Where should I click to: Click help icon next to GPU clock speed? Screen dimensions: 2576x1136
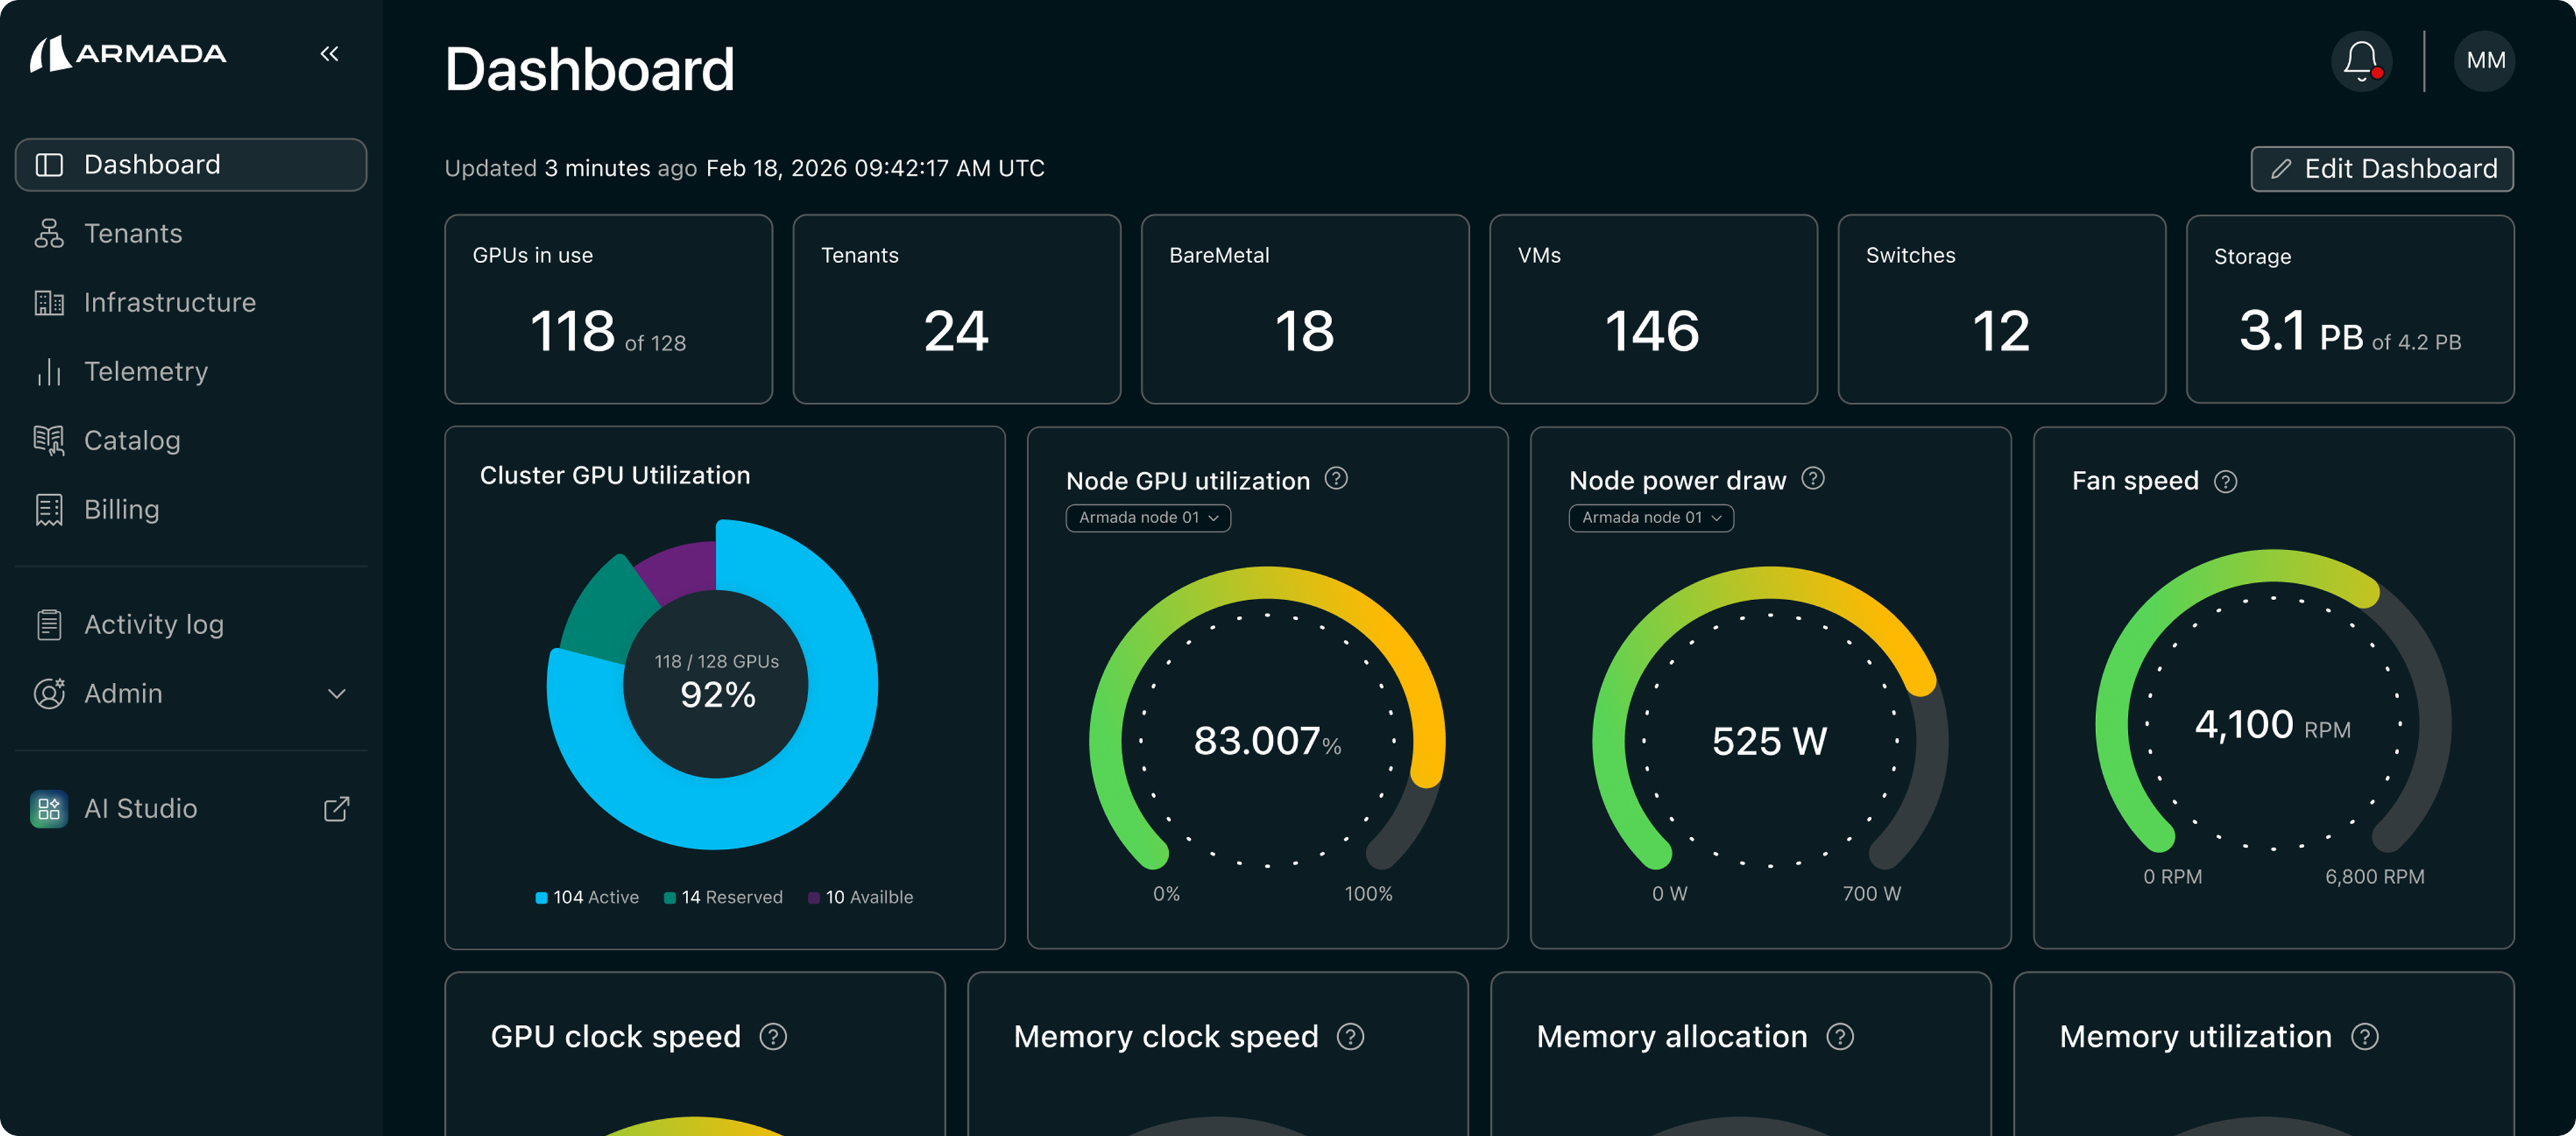773,1037
